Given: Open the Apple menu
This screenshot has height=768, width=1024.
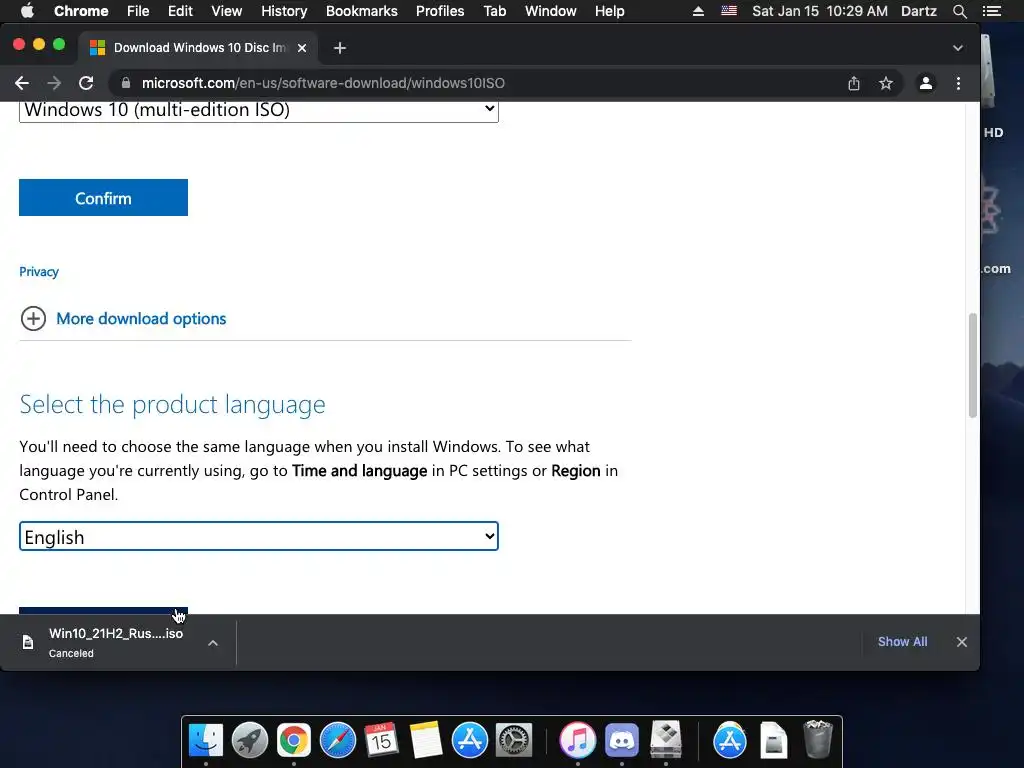Looking at the screenshot, I should tap(27, 11).
